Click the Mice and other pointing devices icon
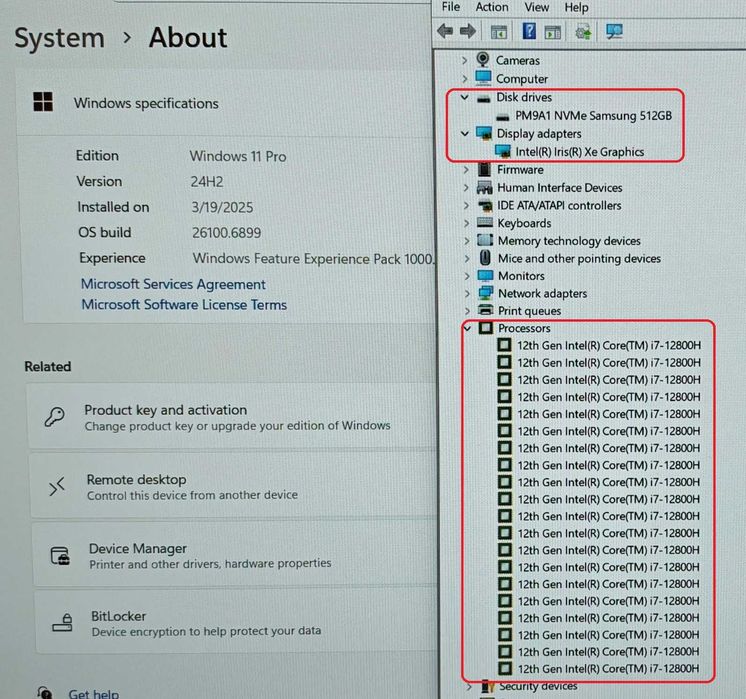 (x=485, y=257)
